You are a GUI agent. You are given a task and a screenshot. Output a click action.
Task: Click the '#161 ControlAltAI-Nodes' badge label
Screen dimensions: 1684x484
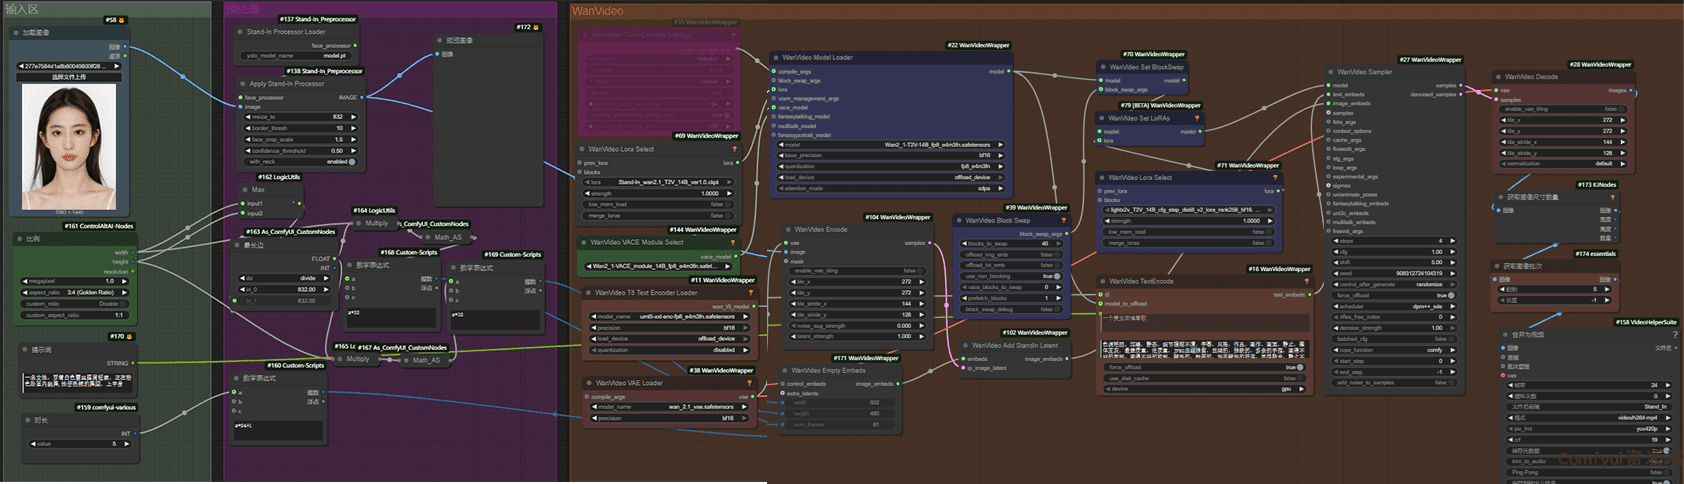[x=98, y=226]
